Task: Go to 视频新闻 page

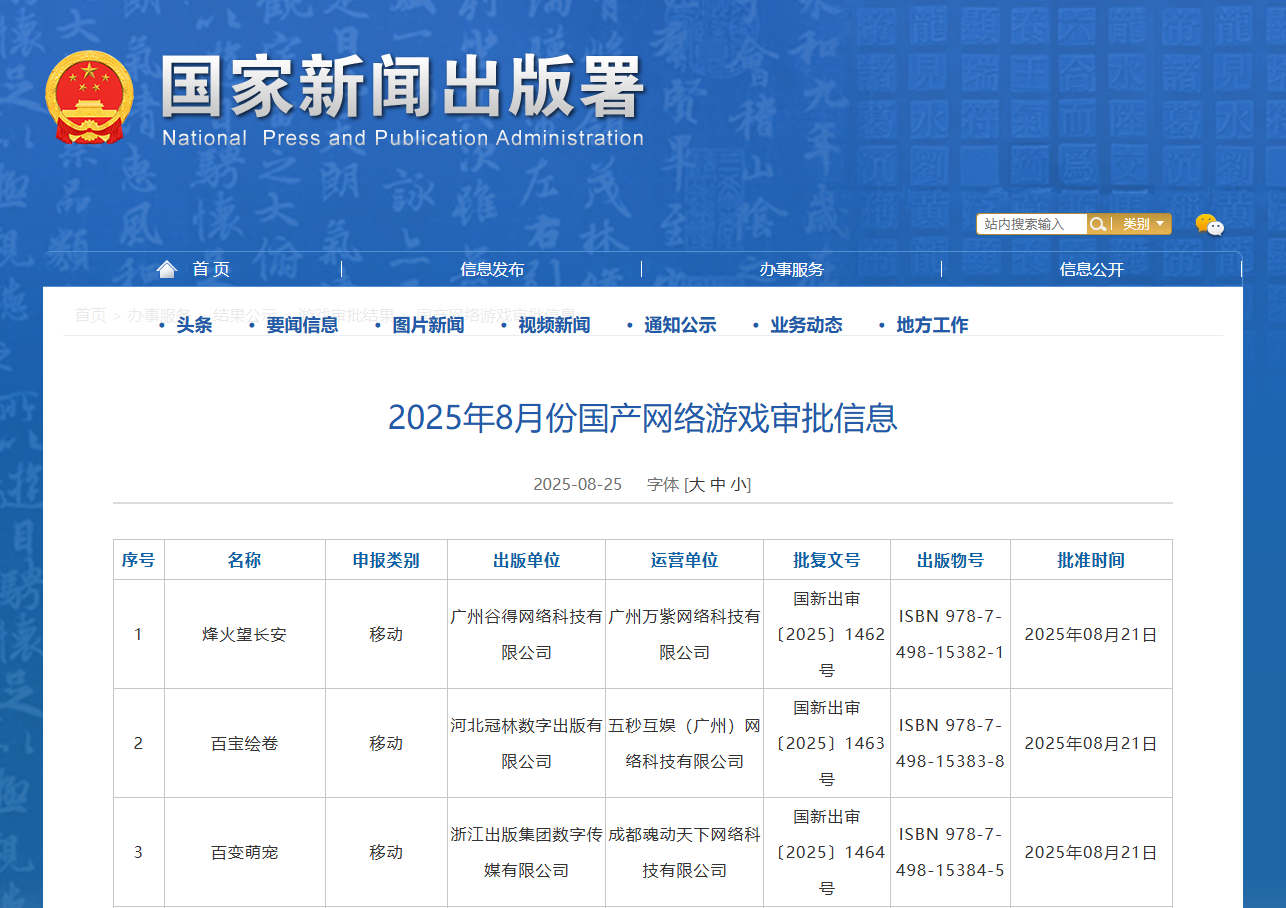Action: (554, 325)
